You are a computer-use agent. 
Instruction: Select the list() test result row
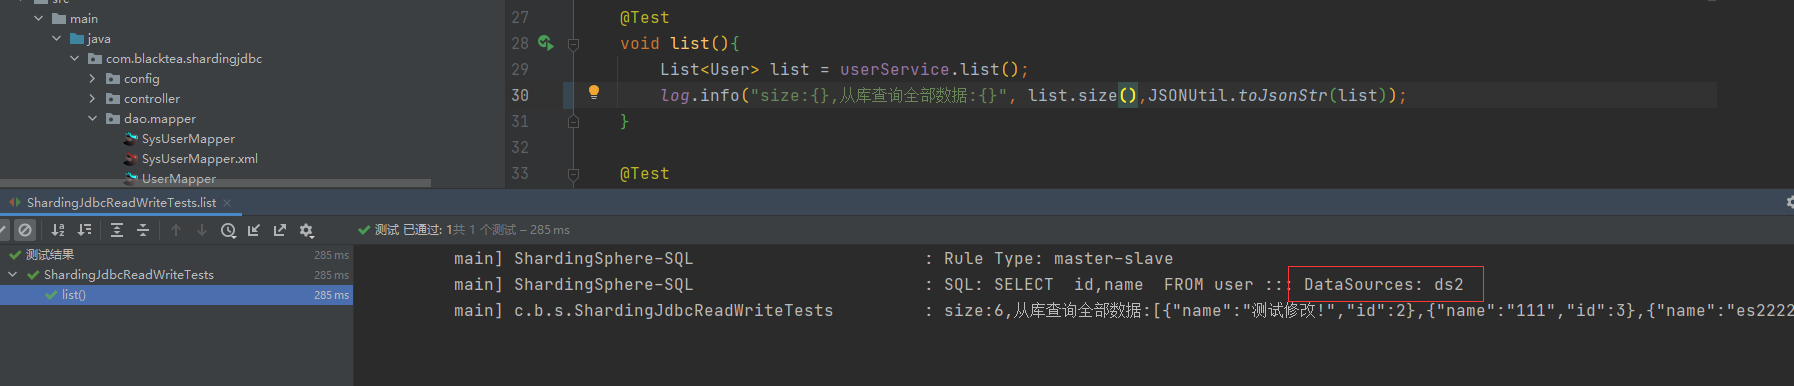176,295
